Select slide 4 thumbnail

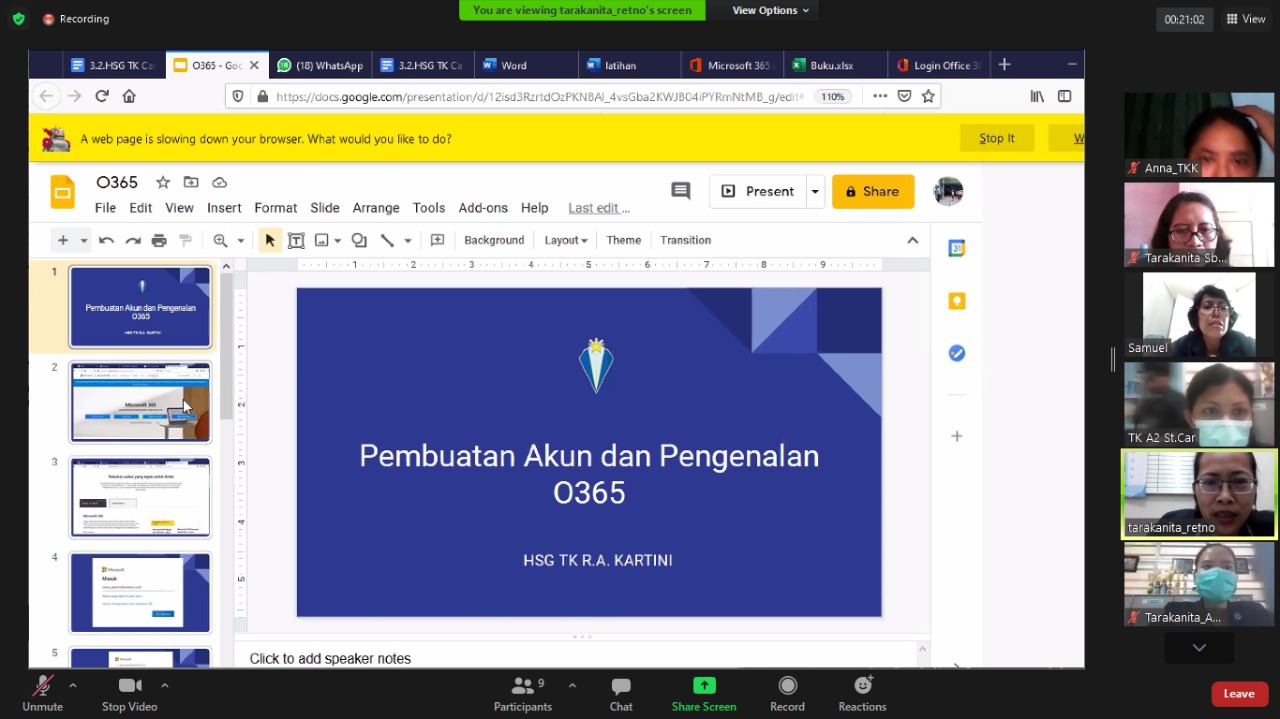coord(140,592)
